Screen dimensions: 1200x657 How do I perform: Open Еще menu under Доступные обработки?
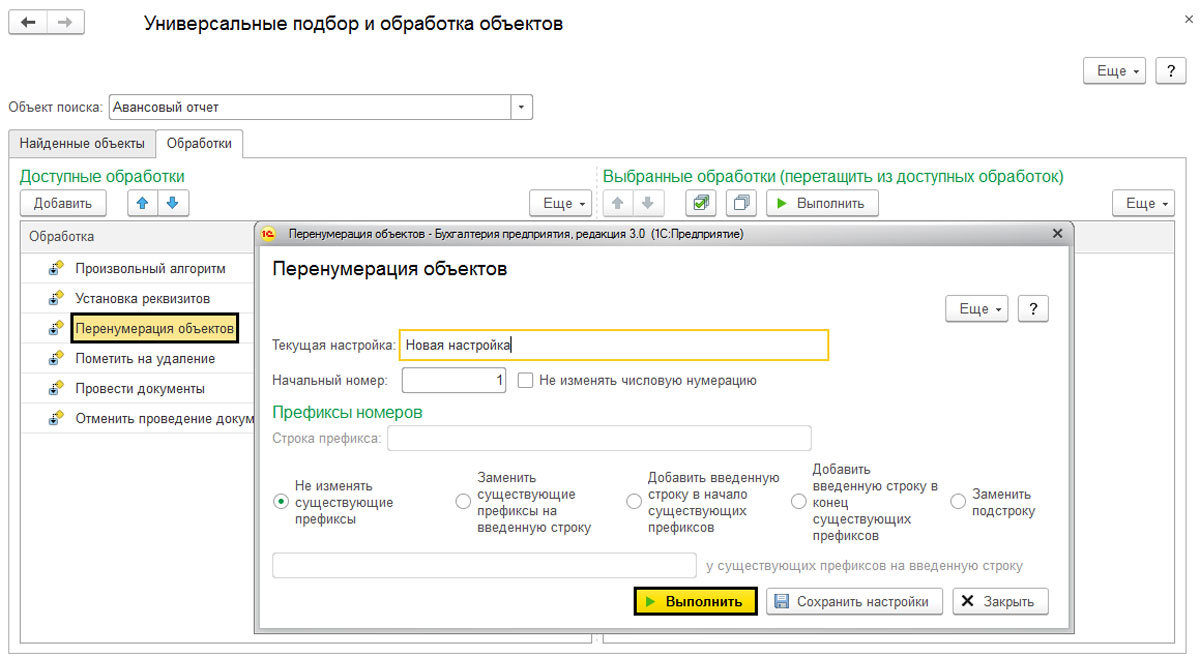pyautogui.click(x=561, y=203)
